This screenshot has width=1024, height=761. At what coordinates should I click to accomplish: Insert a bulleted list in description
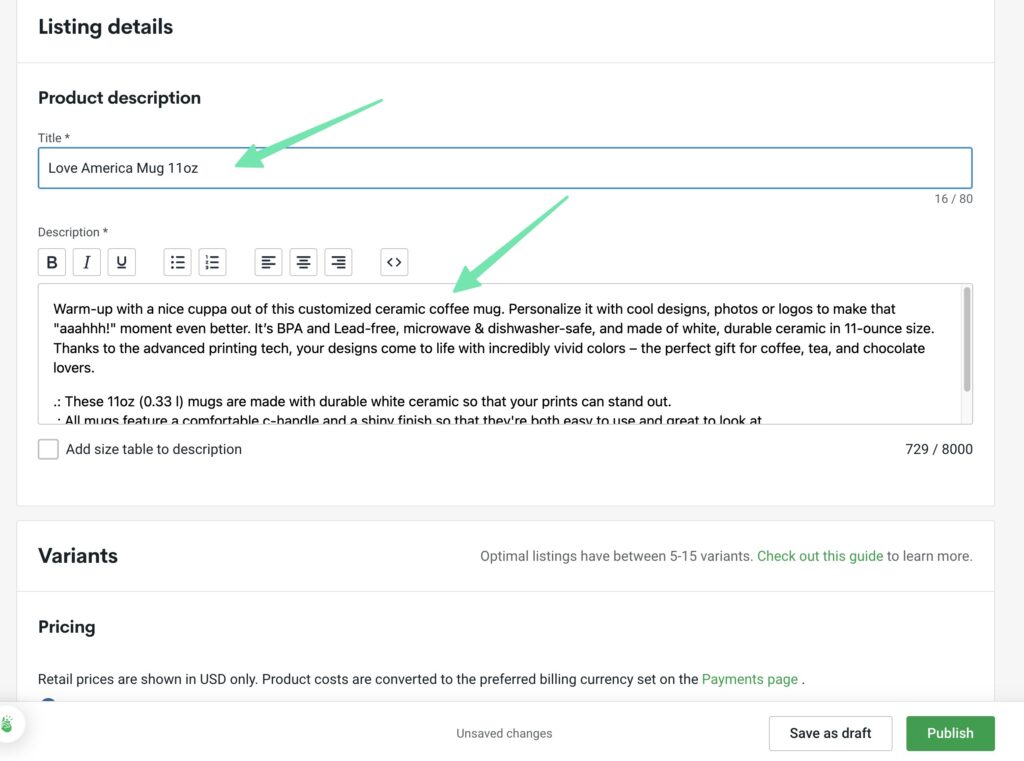coord(178,262)
